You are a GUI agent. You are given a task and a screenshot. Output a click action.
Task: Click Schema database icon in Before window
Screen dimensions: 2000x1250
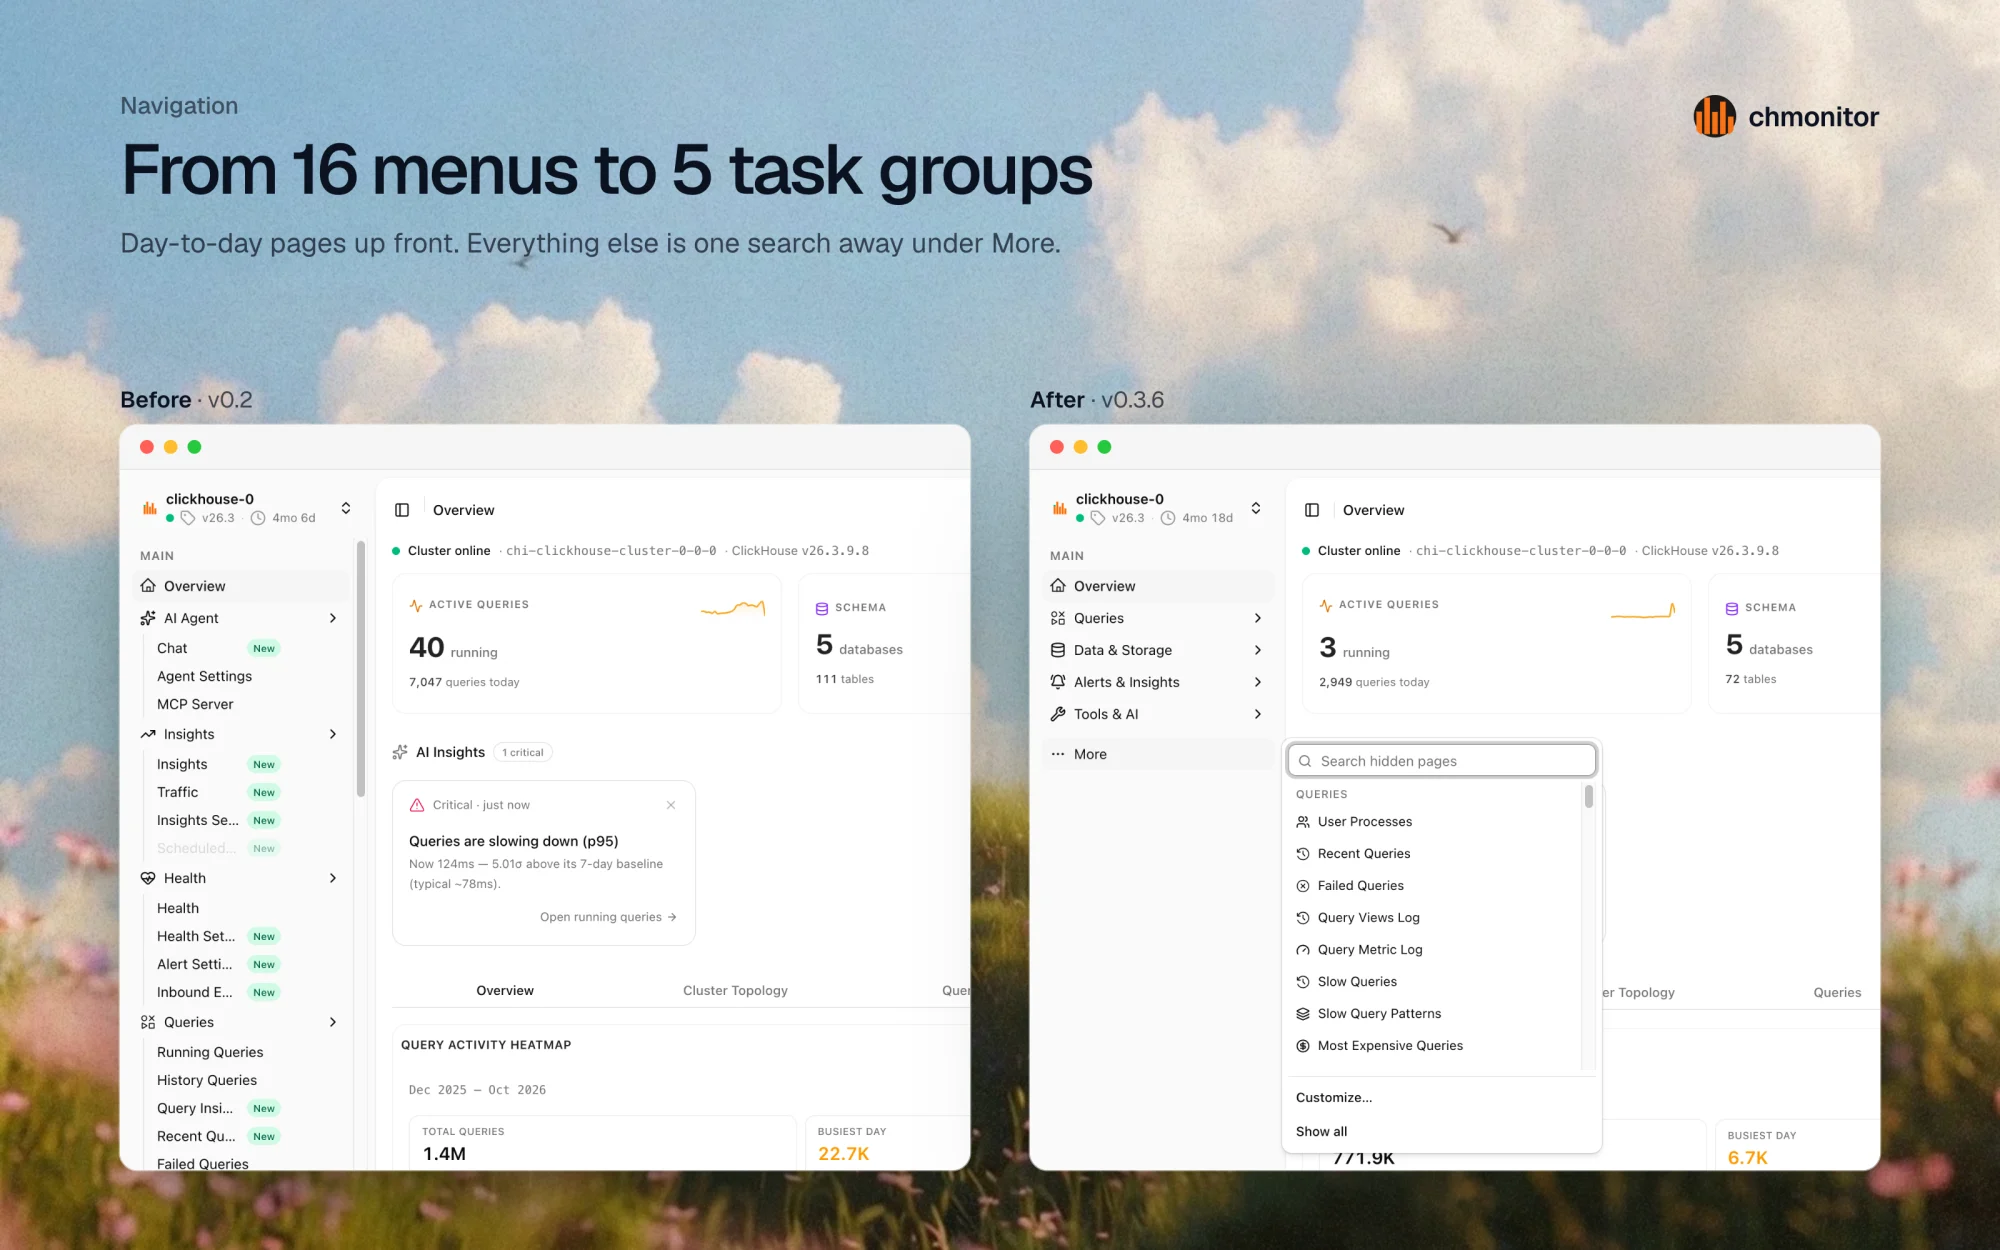coord(822,608)
